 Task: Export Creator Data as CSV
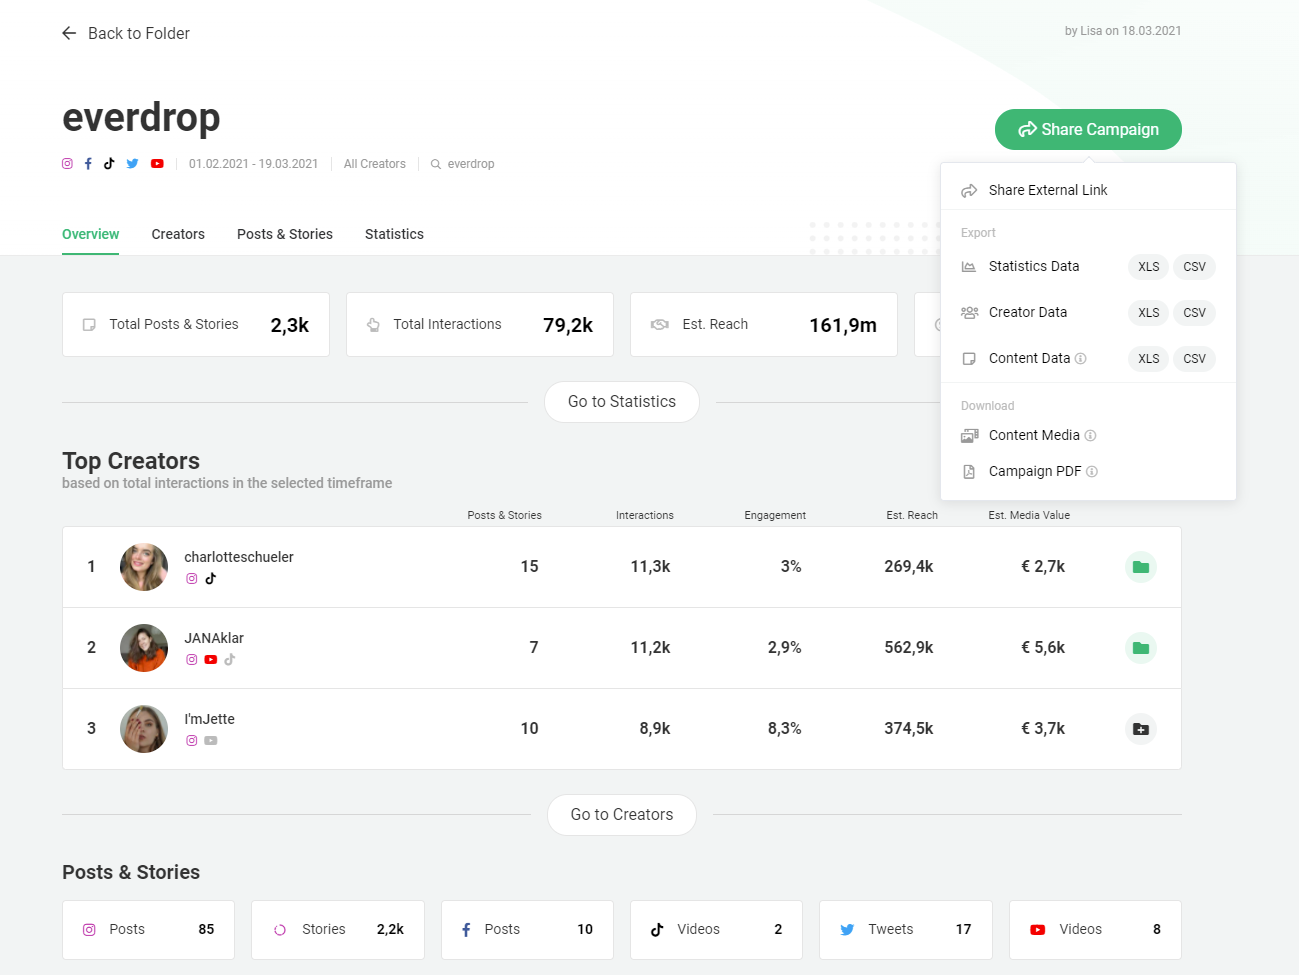[1194, 313]
